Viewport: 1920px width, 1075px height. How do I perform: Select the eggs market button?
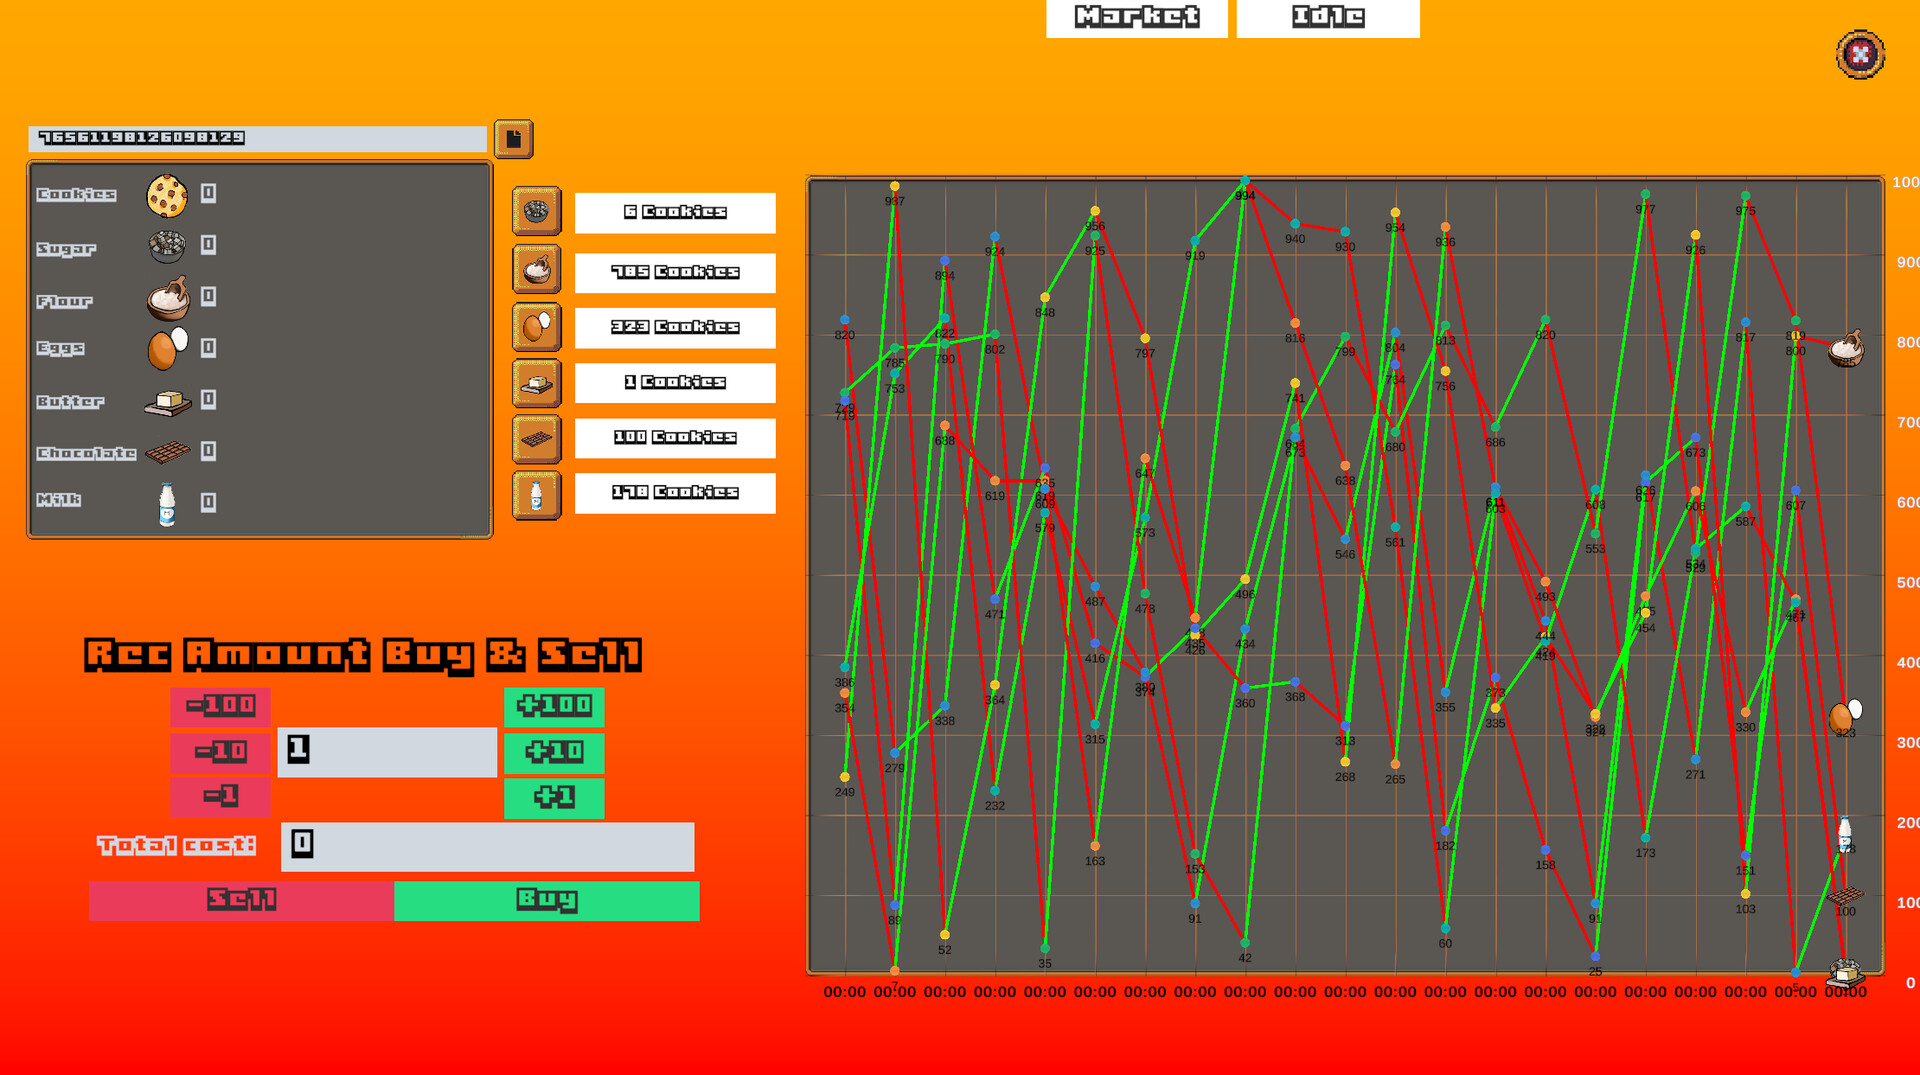point(536,327)
